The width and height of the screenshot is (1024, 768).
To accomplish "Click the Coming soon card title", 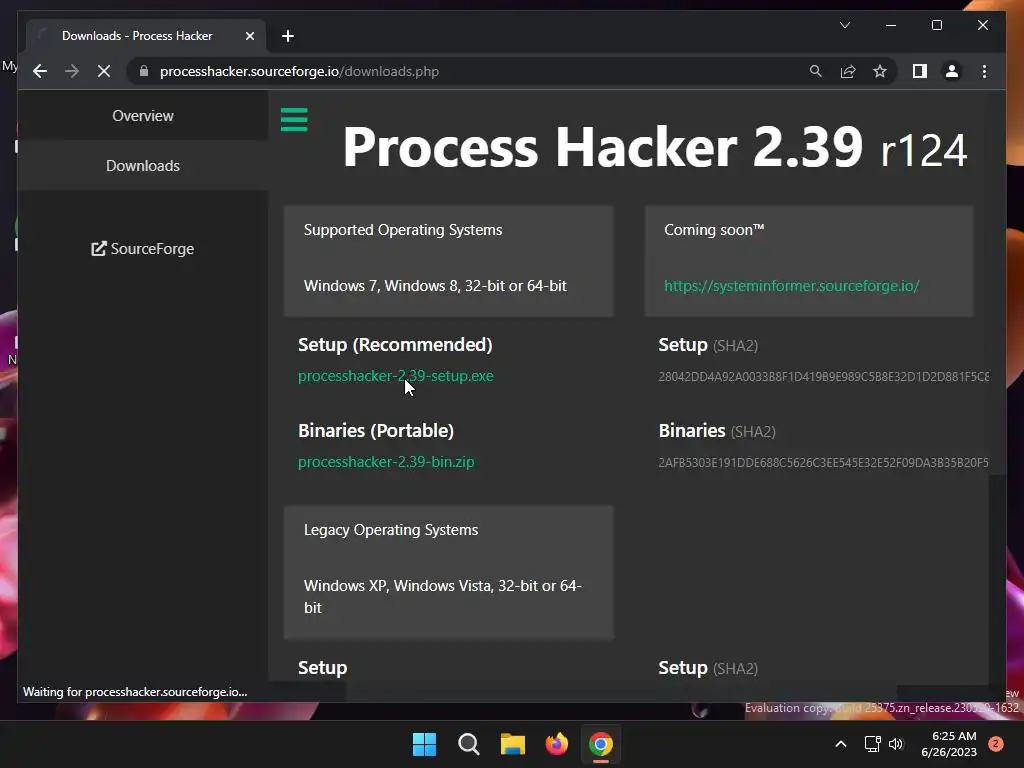I will [714, 230].
